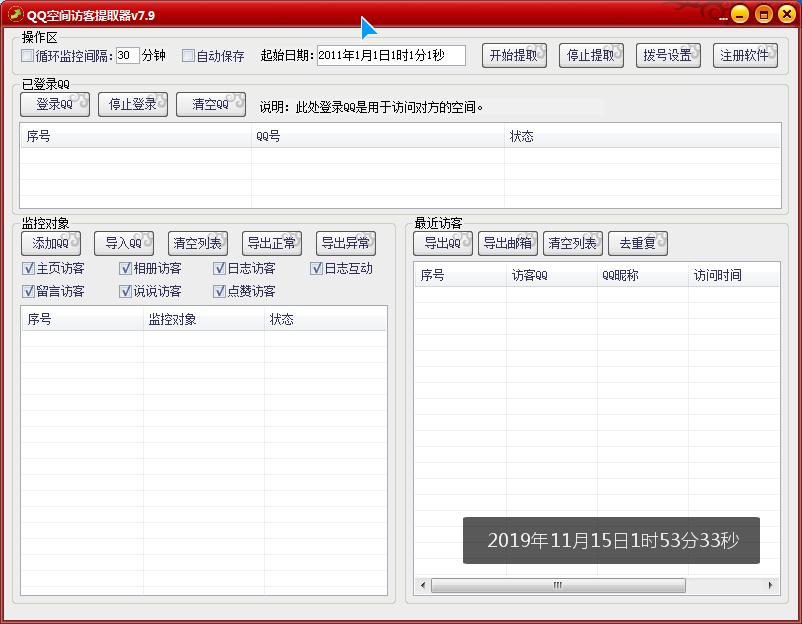Click 导出QQ in the 最近访客 panel
This screenshot has width=802, height=624.
[443, 243]
